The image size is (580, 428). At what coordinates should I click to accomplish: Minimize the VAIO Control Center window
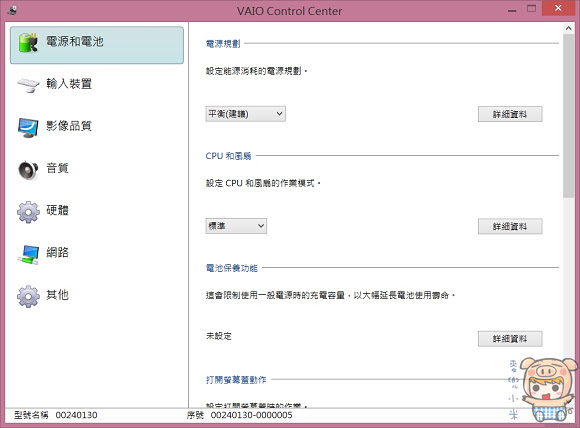coord(512,10)
